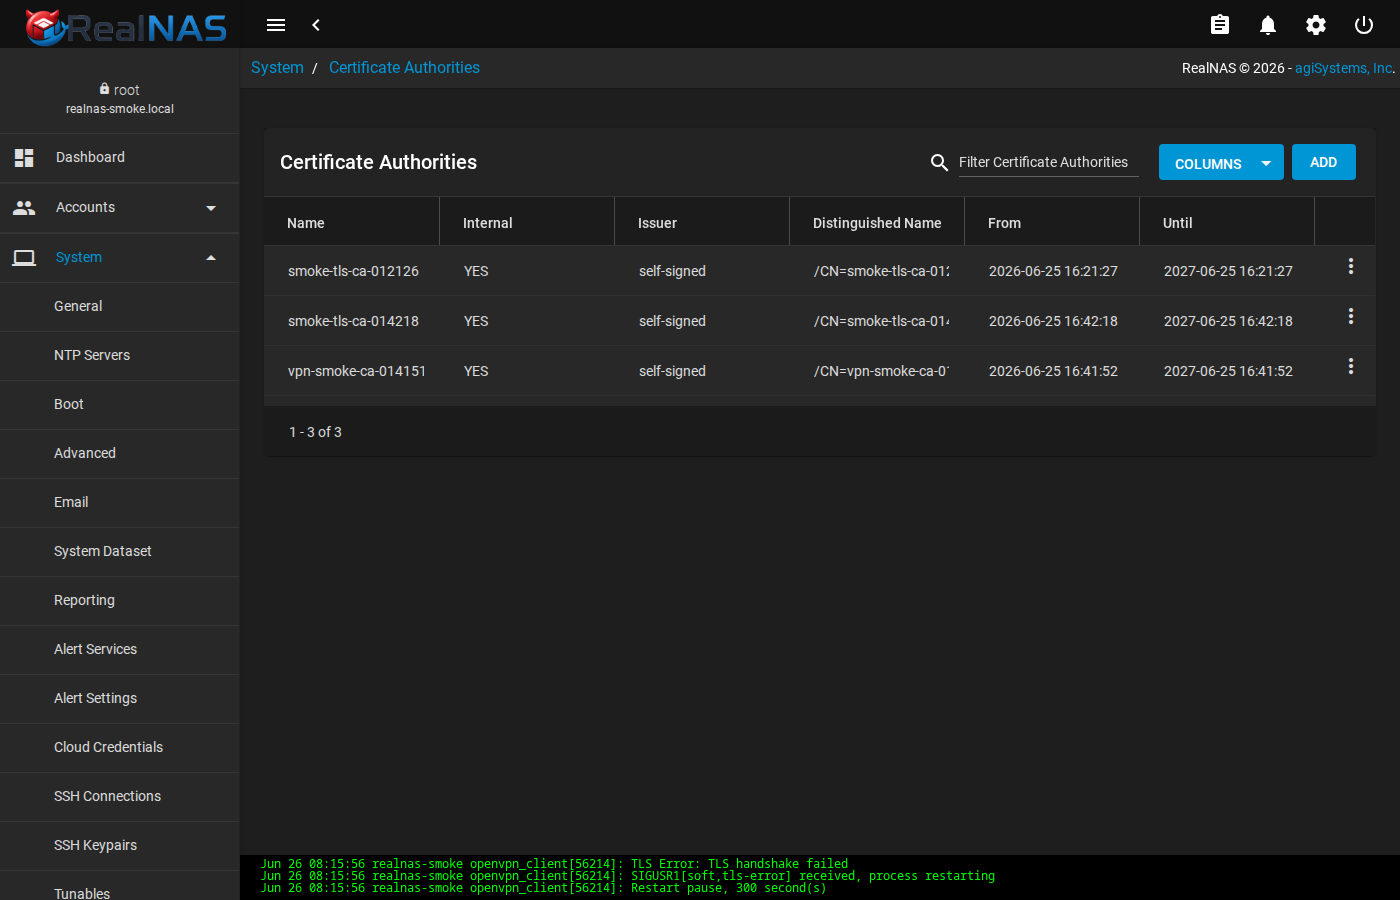Click the System laptop icon

coord(24,257)
